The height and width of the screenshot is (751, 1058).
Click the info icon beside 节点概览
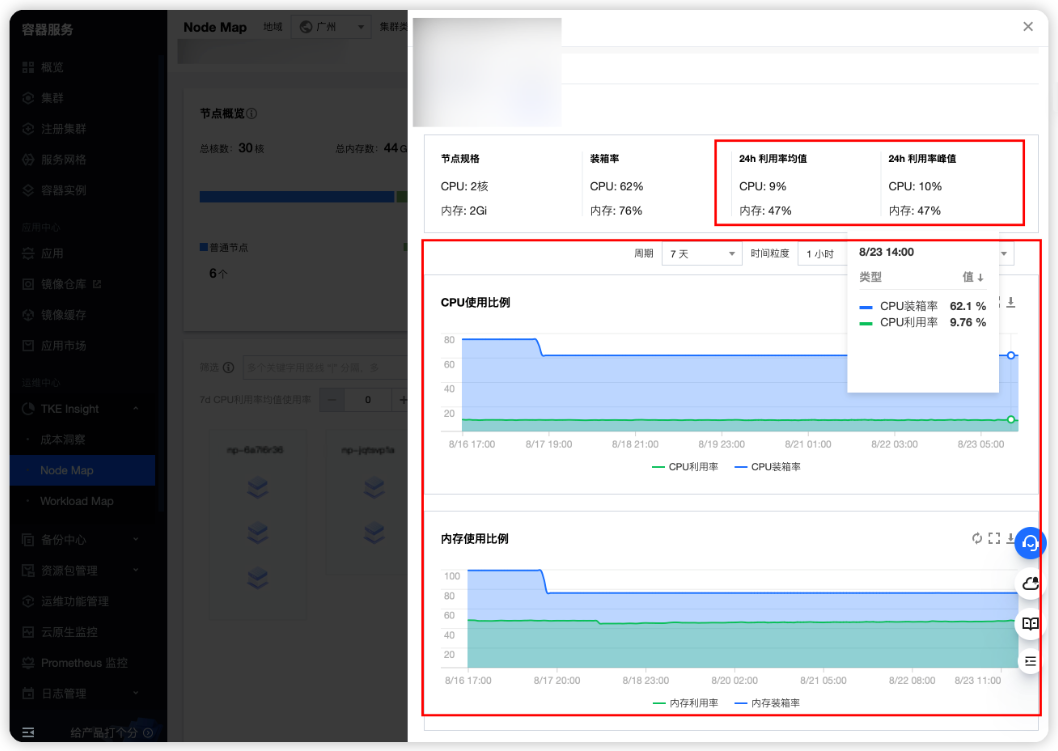[x=252, y=114]
